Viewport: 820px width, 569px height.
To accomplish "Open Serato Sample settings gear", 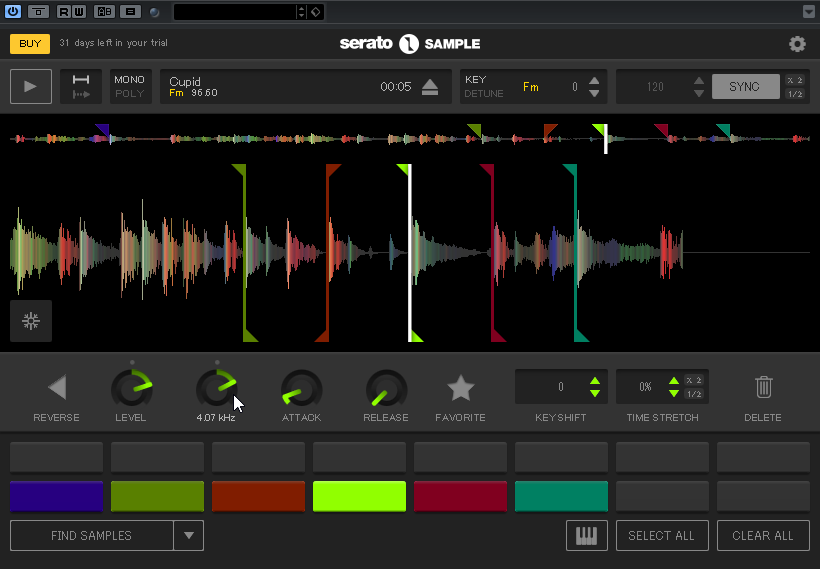I will coord(797,44).
